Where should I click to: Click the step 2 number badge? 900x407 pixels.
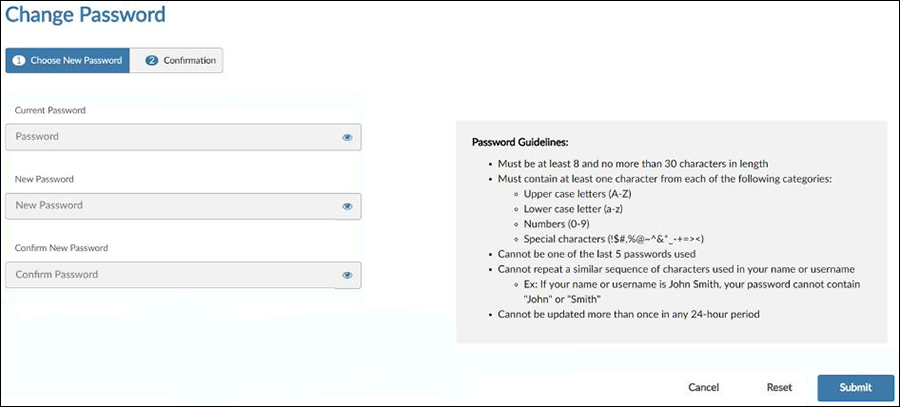(x=152, y=60)
